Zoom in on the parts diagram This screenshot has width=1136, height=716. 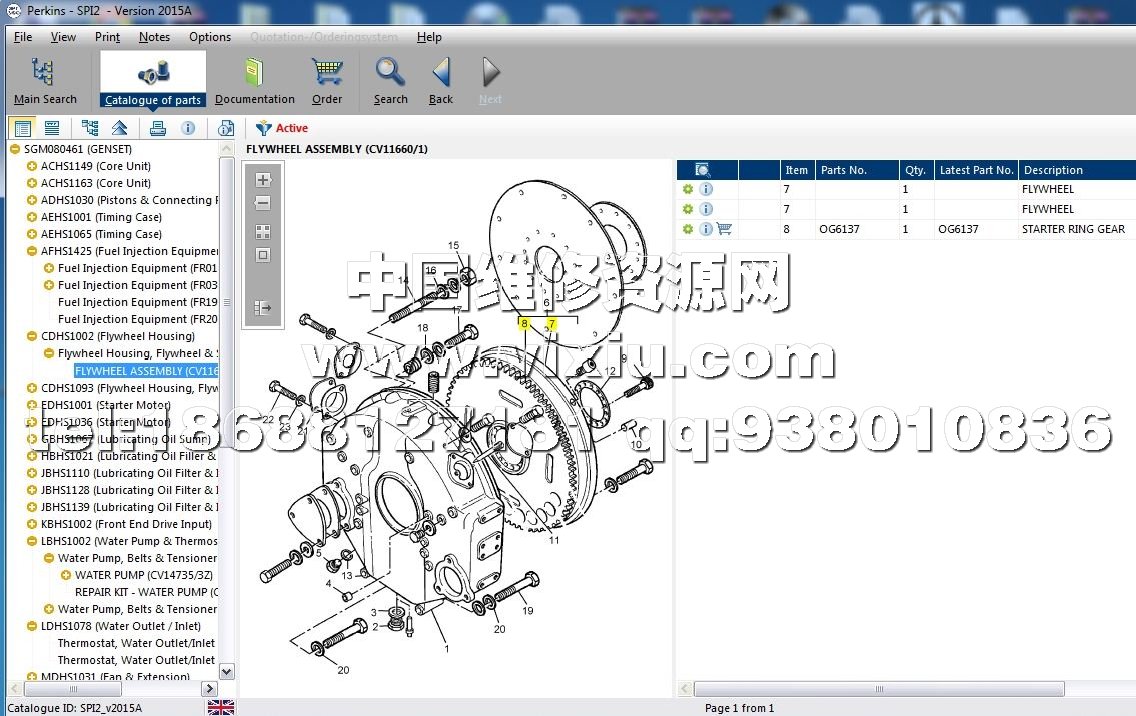pyautogui.click(x=263, y=181)
